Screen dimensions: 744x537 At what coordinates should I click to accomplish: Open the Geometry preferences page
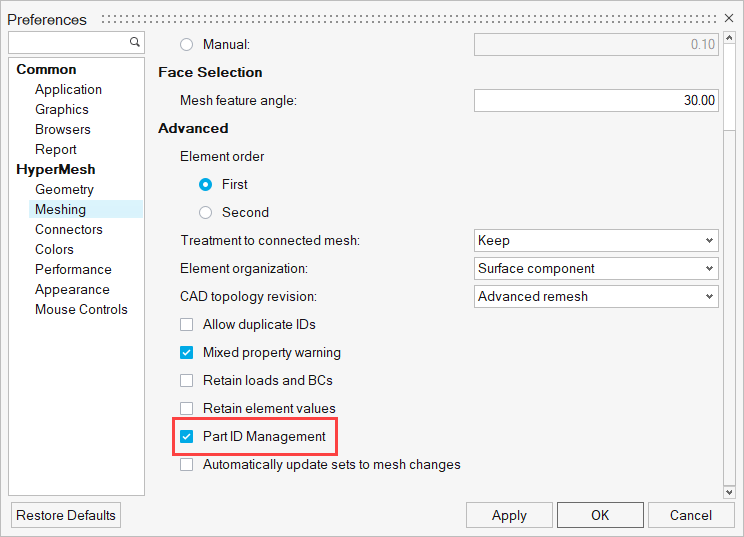pyautogui.click(x=64, y=190)
